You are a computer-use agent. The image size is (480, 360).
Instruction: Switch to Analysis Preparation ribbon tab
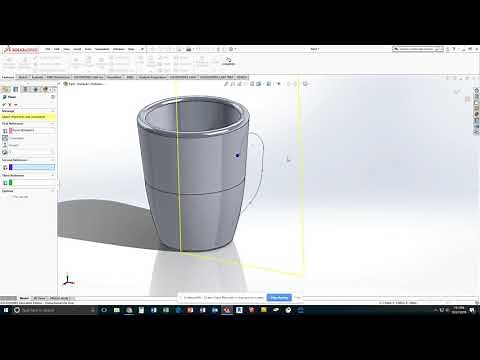point(152,77)
